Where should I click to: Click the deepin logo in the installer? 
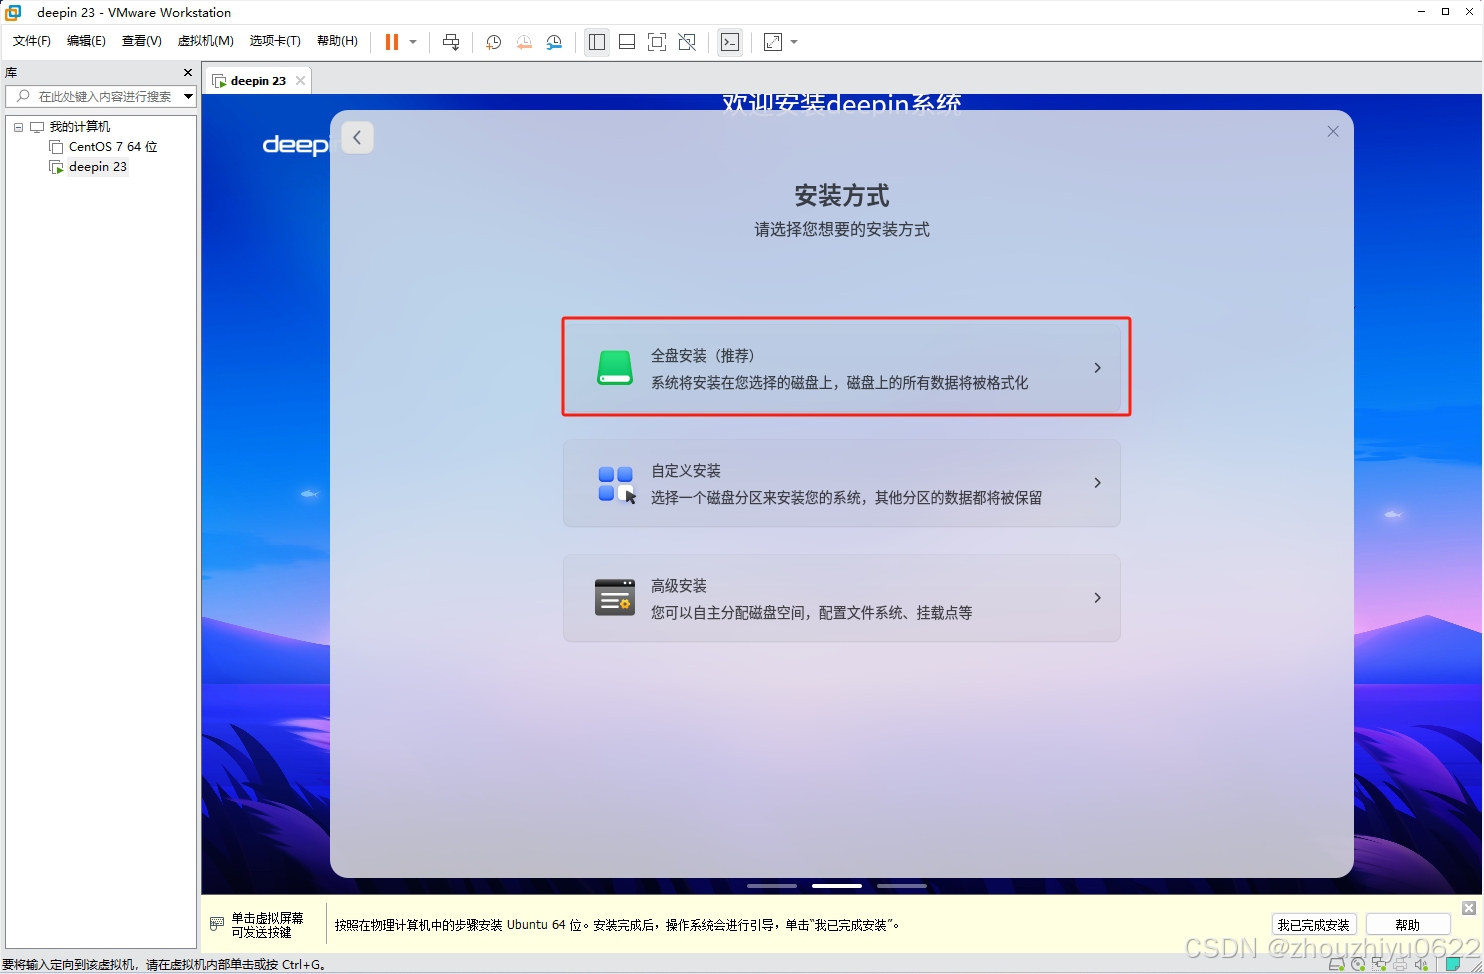pos(295,146)
